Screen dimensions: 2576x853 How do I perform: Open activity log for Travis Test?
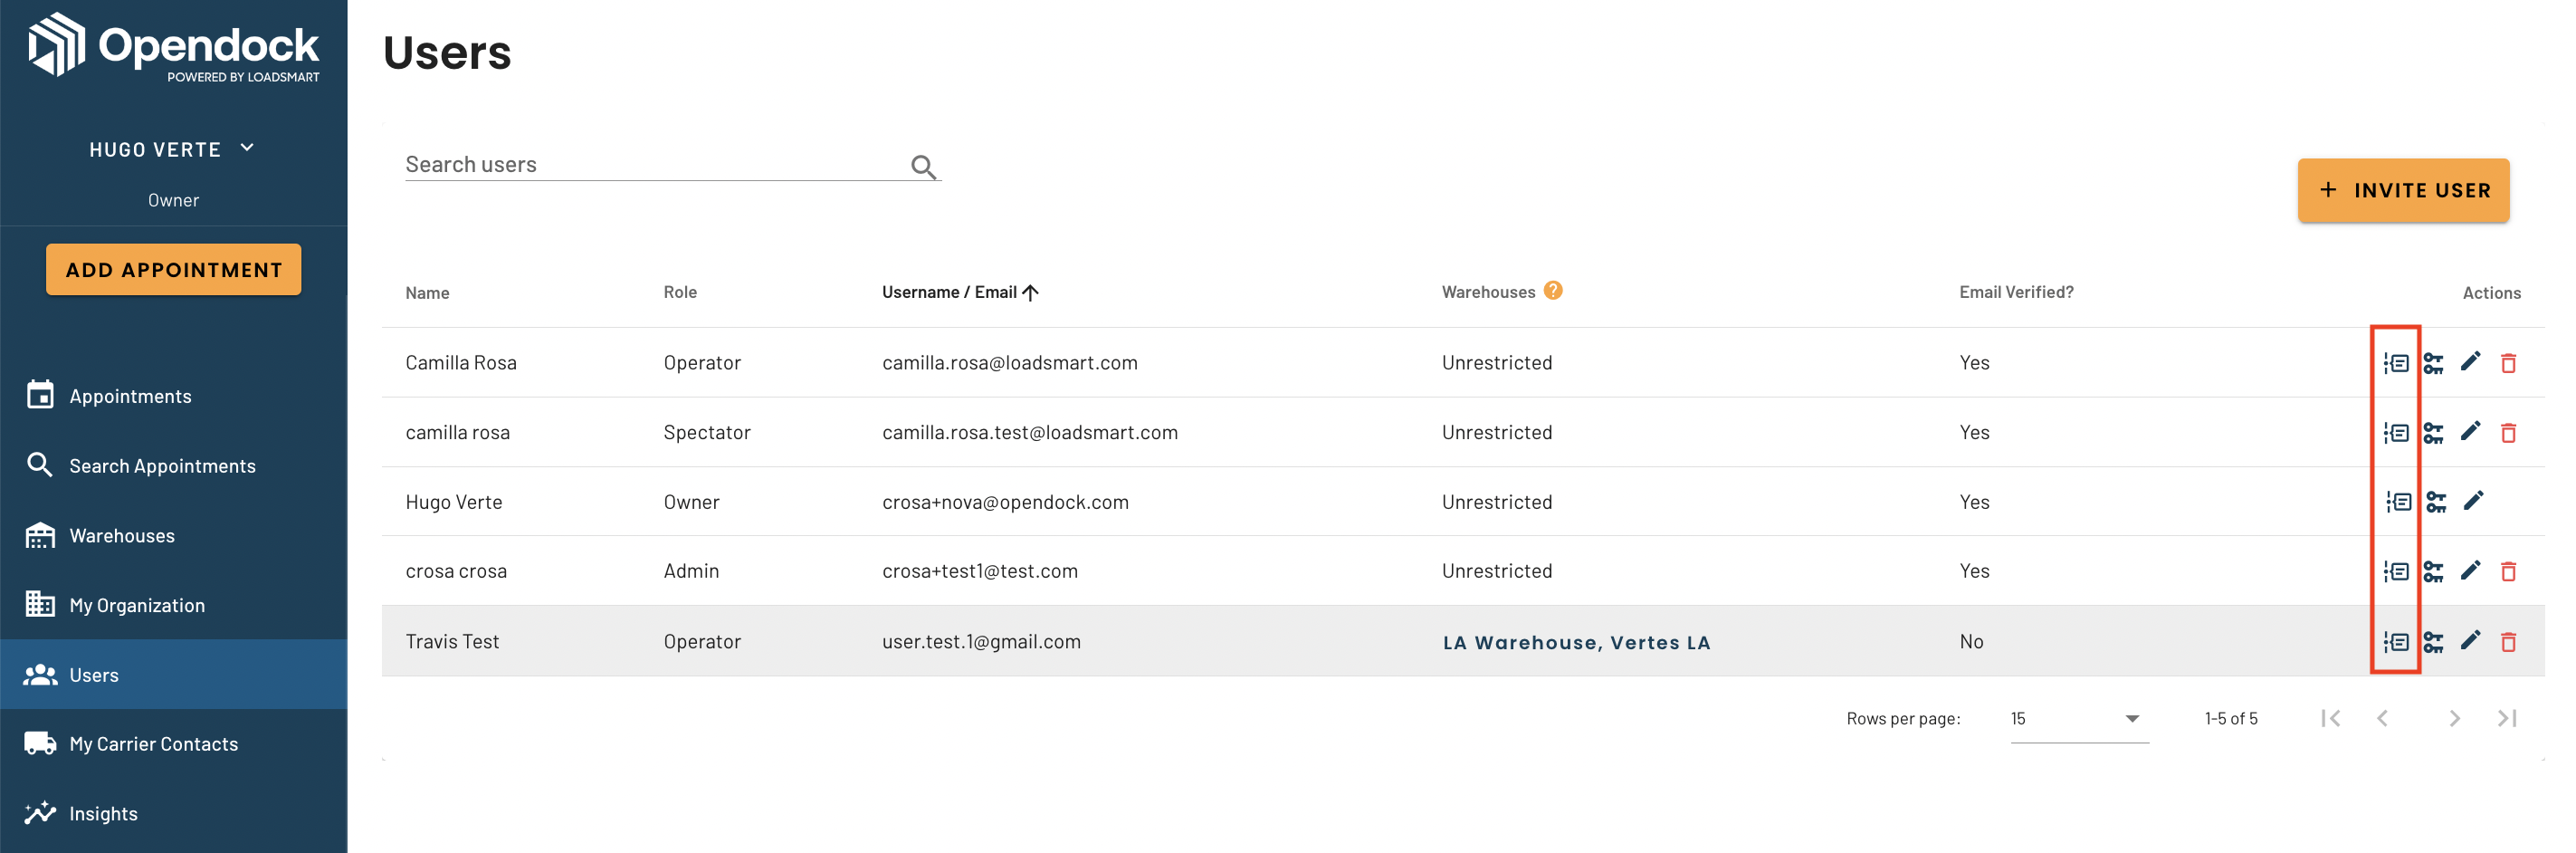point(2395,642)
